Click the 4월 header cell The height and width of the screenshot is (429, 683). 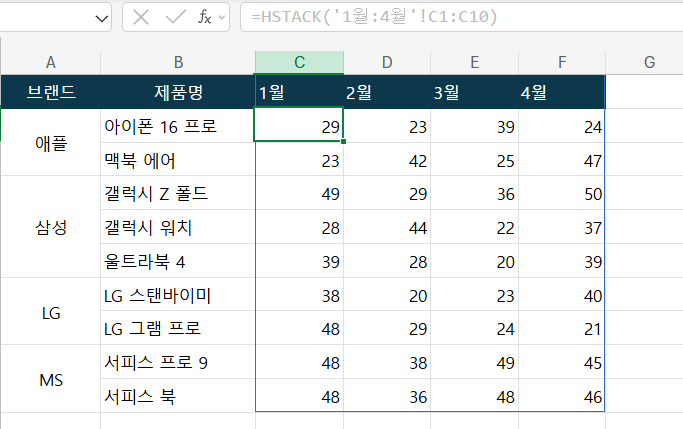(562, 92)
